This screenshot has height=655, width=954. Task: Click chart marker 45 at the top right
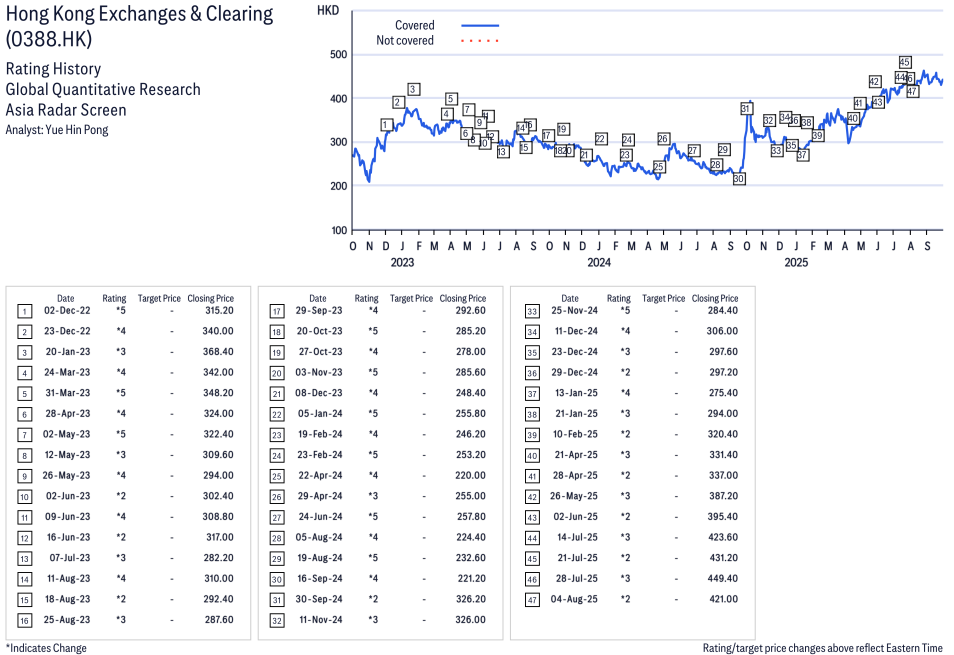[x=905, y=62]
